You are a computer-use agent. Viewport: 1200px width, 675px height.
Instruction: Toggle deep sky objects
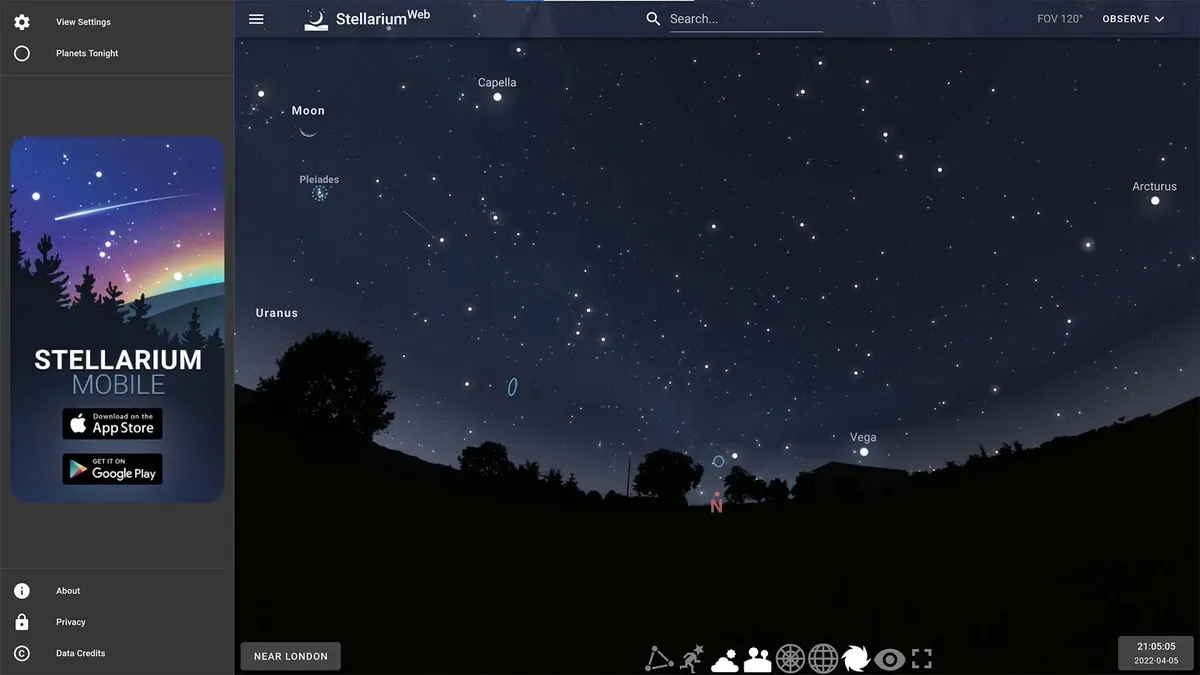coord(856,659)
